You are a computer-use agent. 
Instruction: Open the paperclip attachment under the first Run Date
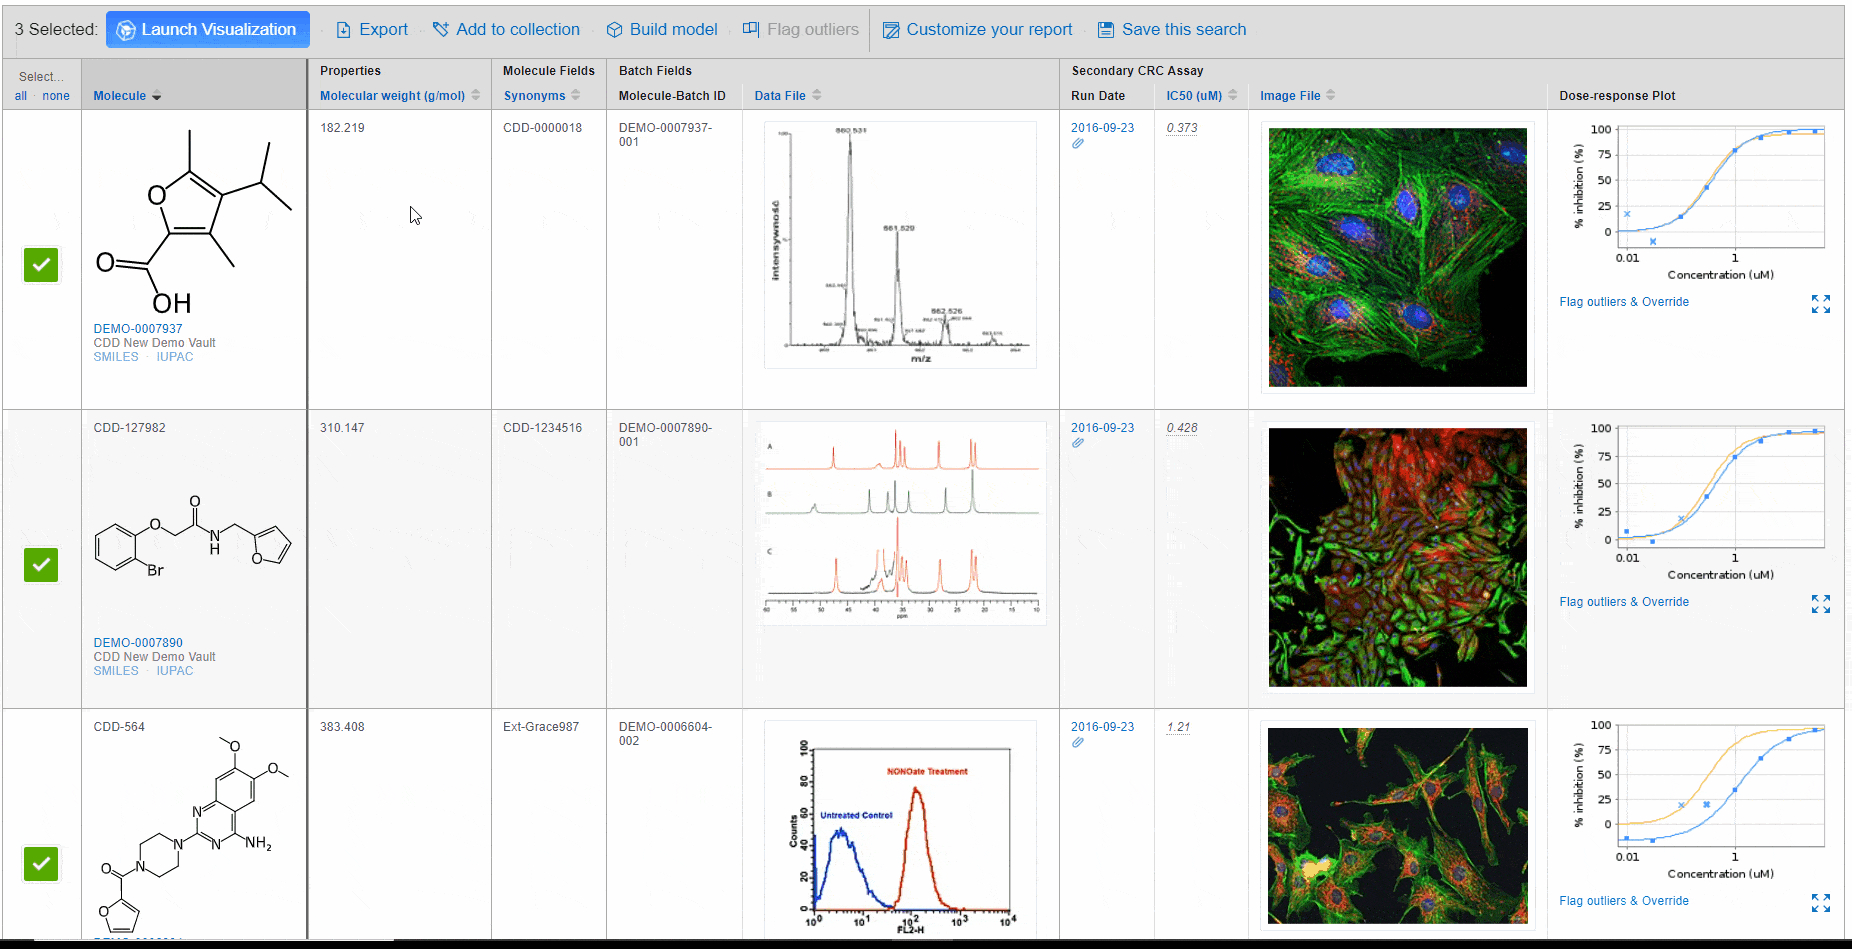1078,143
